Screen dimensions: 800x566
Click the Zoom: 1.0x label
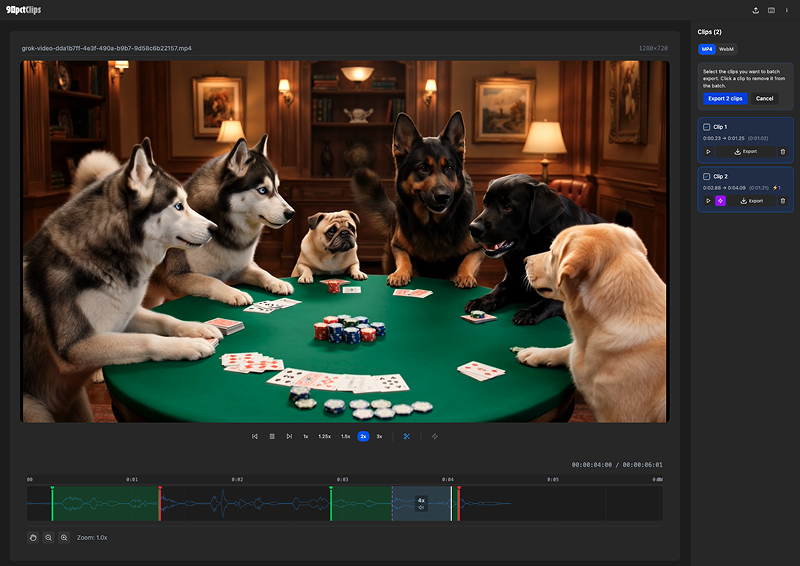(x=92, y=537)
